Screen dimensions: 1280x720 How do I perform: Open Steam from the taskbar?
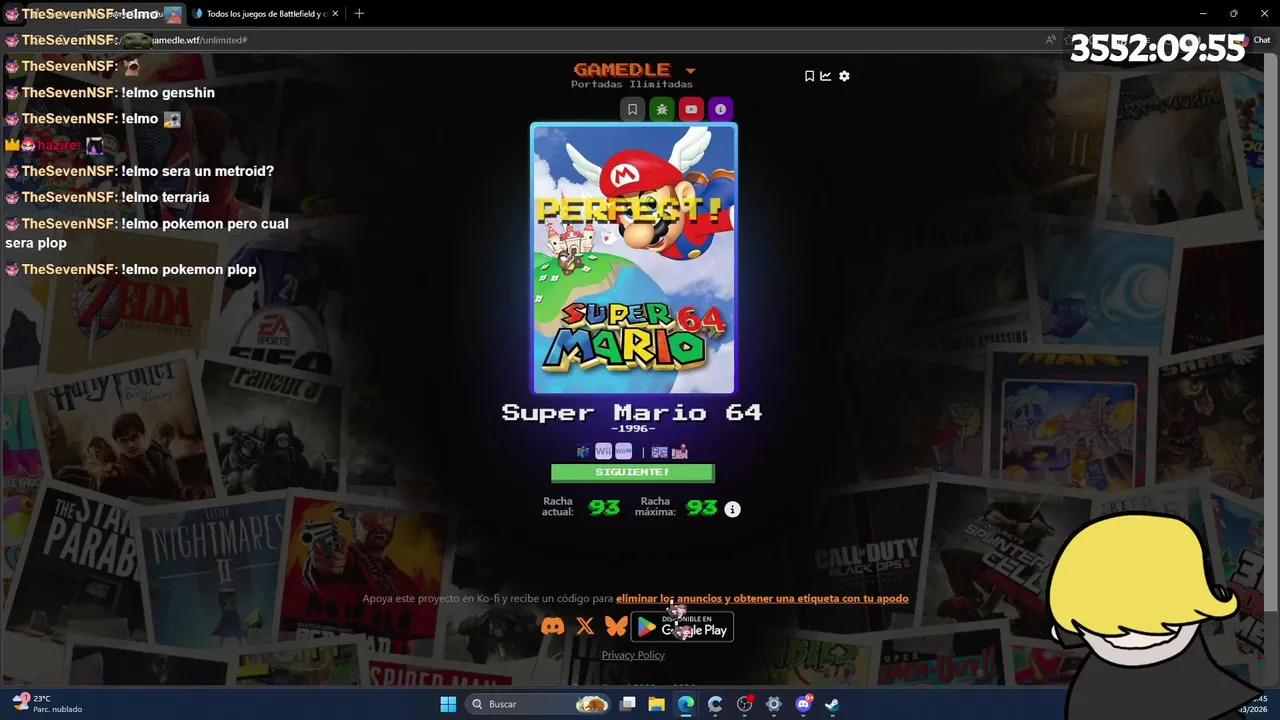832,704
